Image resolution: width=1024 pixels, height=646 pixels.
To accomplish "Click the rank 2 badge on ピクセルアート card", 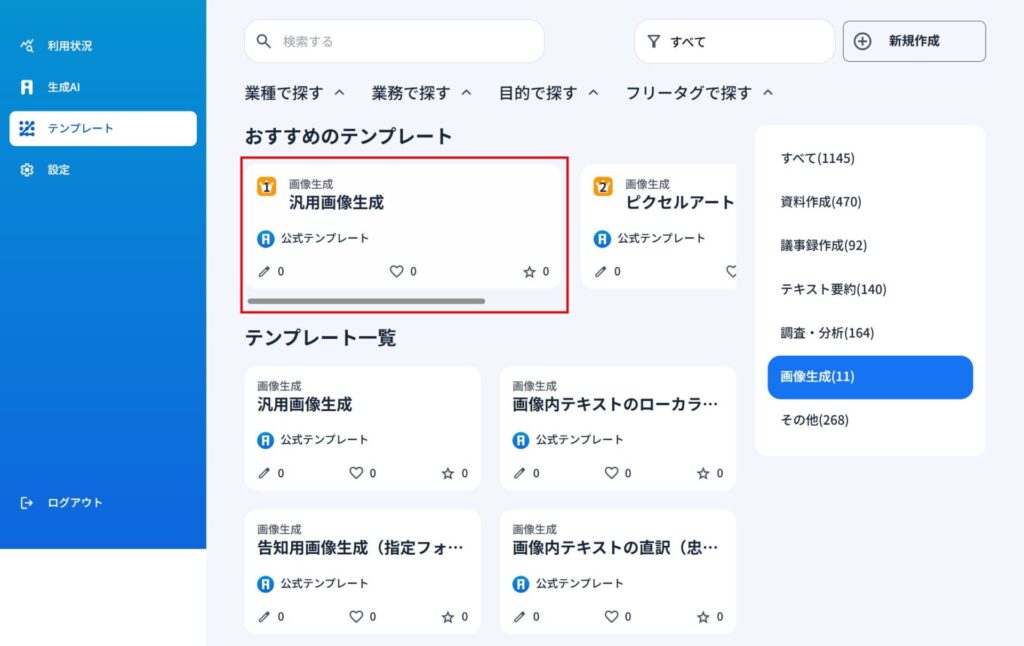I will click(603, 186).
